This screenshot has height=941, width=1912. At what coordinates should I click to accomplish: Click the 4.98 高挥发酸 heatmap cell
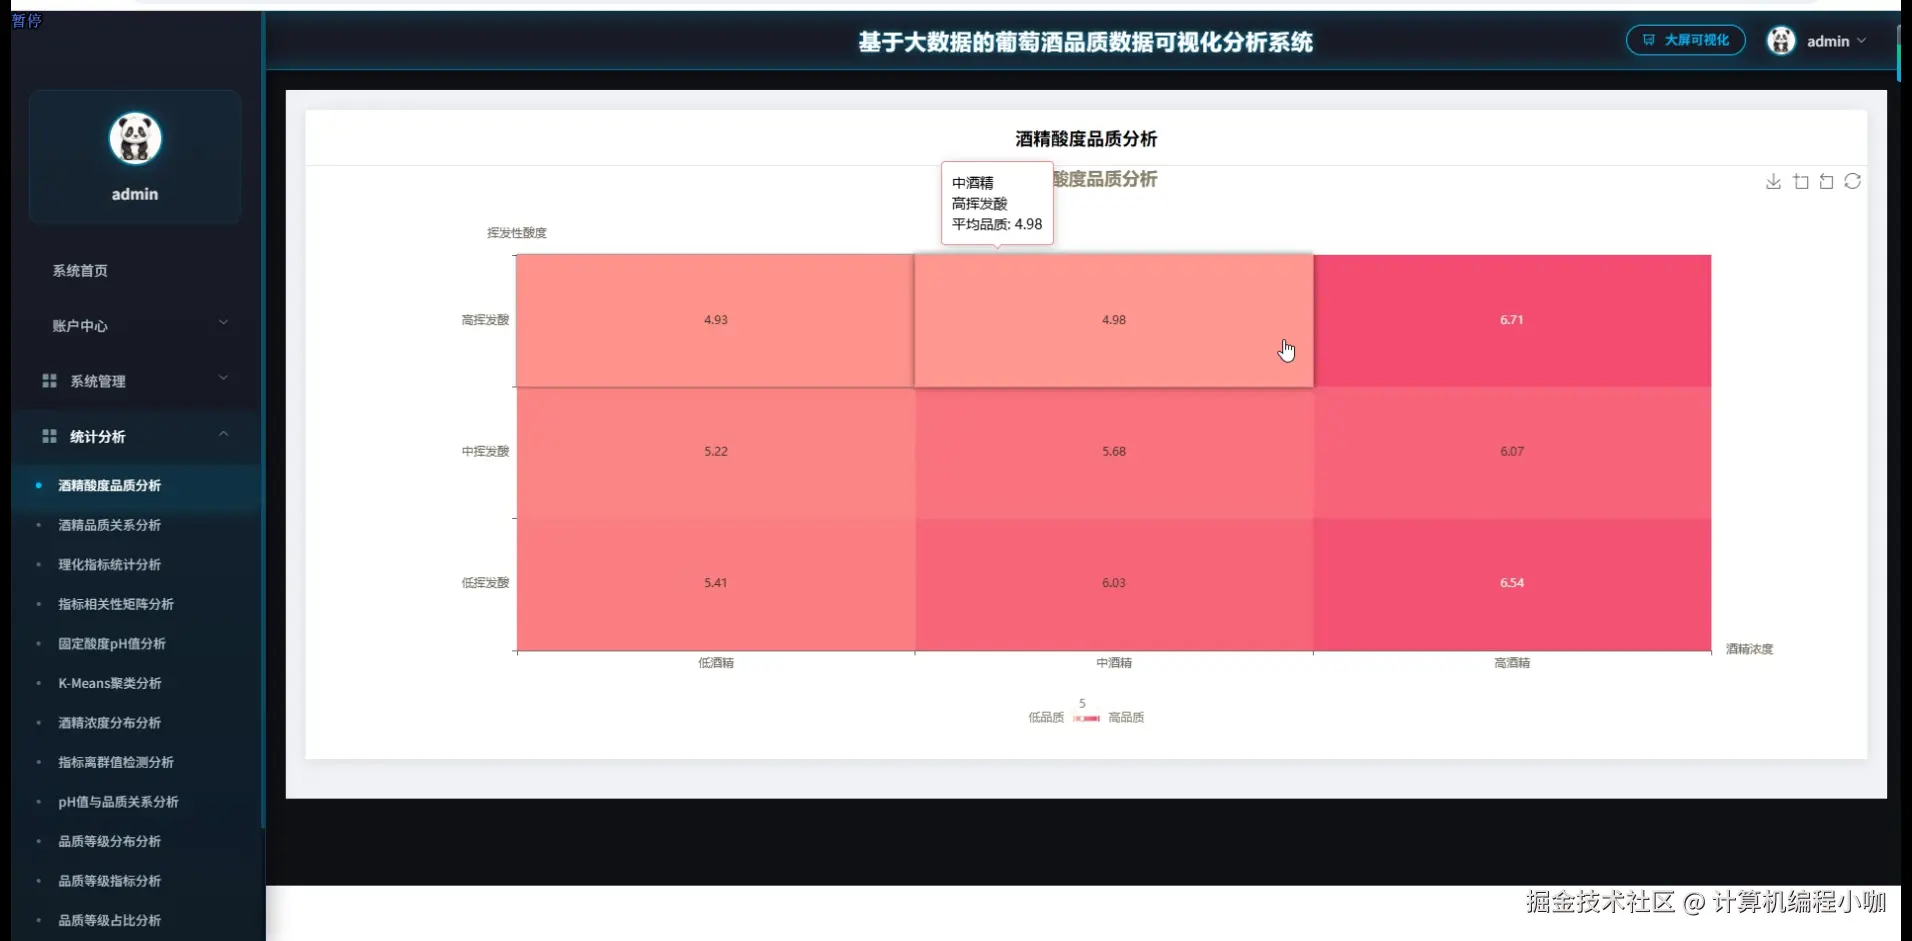click(x=1114, y=320)
